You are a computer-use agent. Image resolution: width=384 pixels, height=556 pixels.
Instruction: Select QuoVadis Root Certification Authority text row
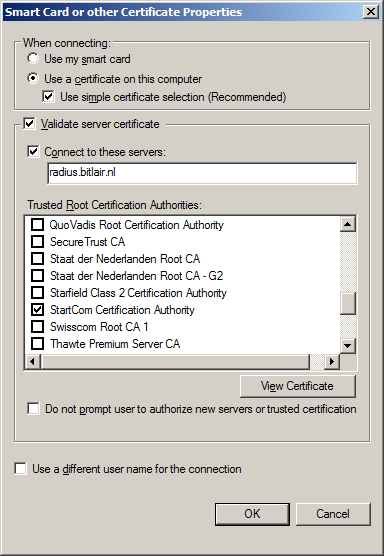pos(137,225)
